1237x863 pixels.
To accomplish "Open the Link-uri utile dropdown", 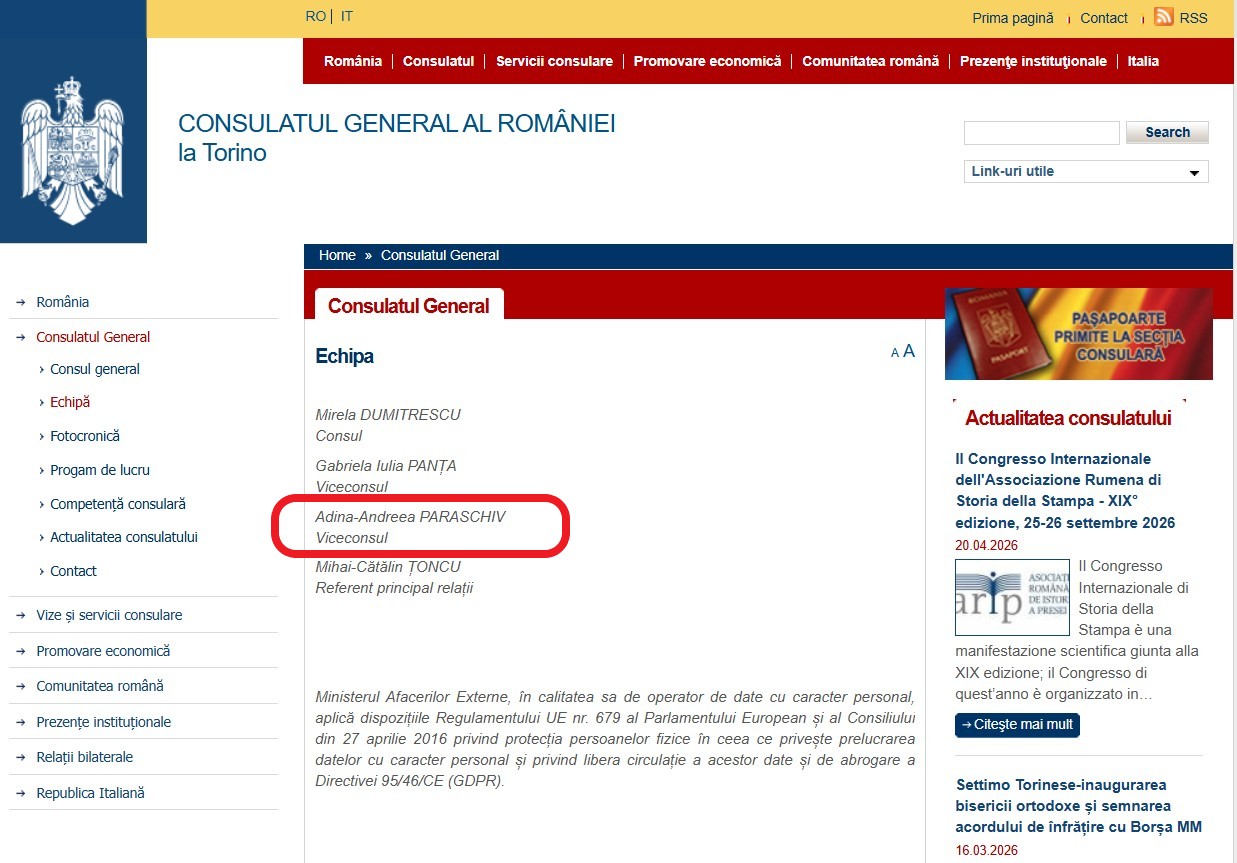I will coord(1086,171).
